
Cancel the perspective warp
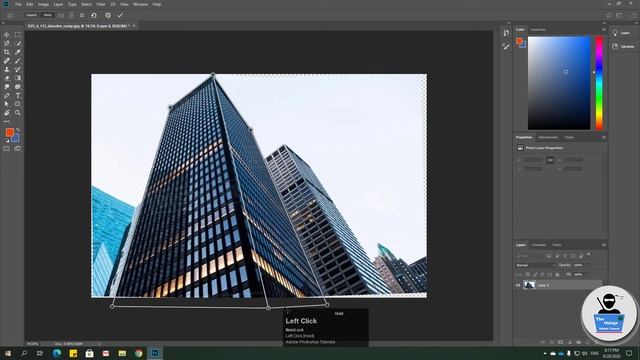(108, 15)
